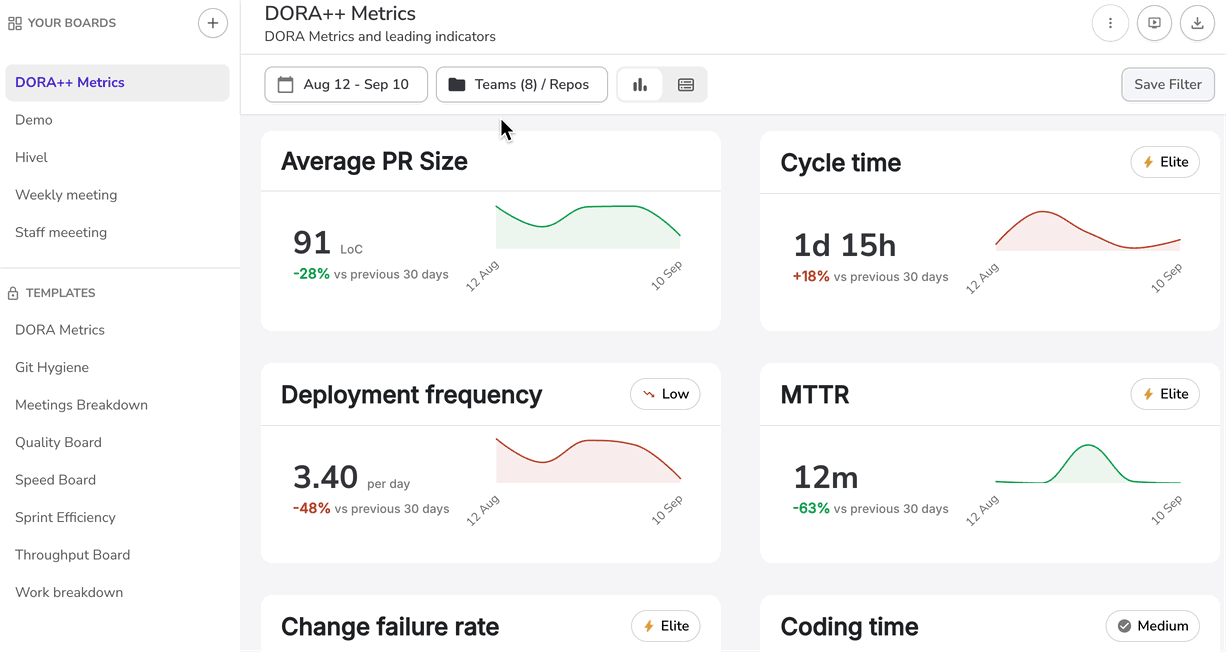Open the Demo board

coord(34,120)
